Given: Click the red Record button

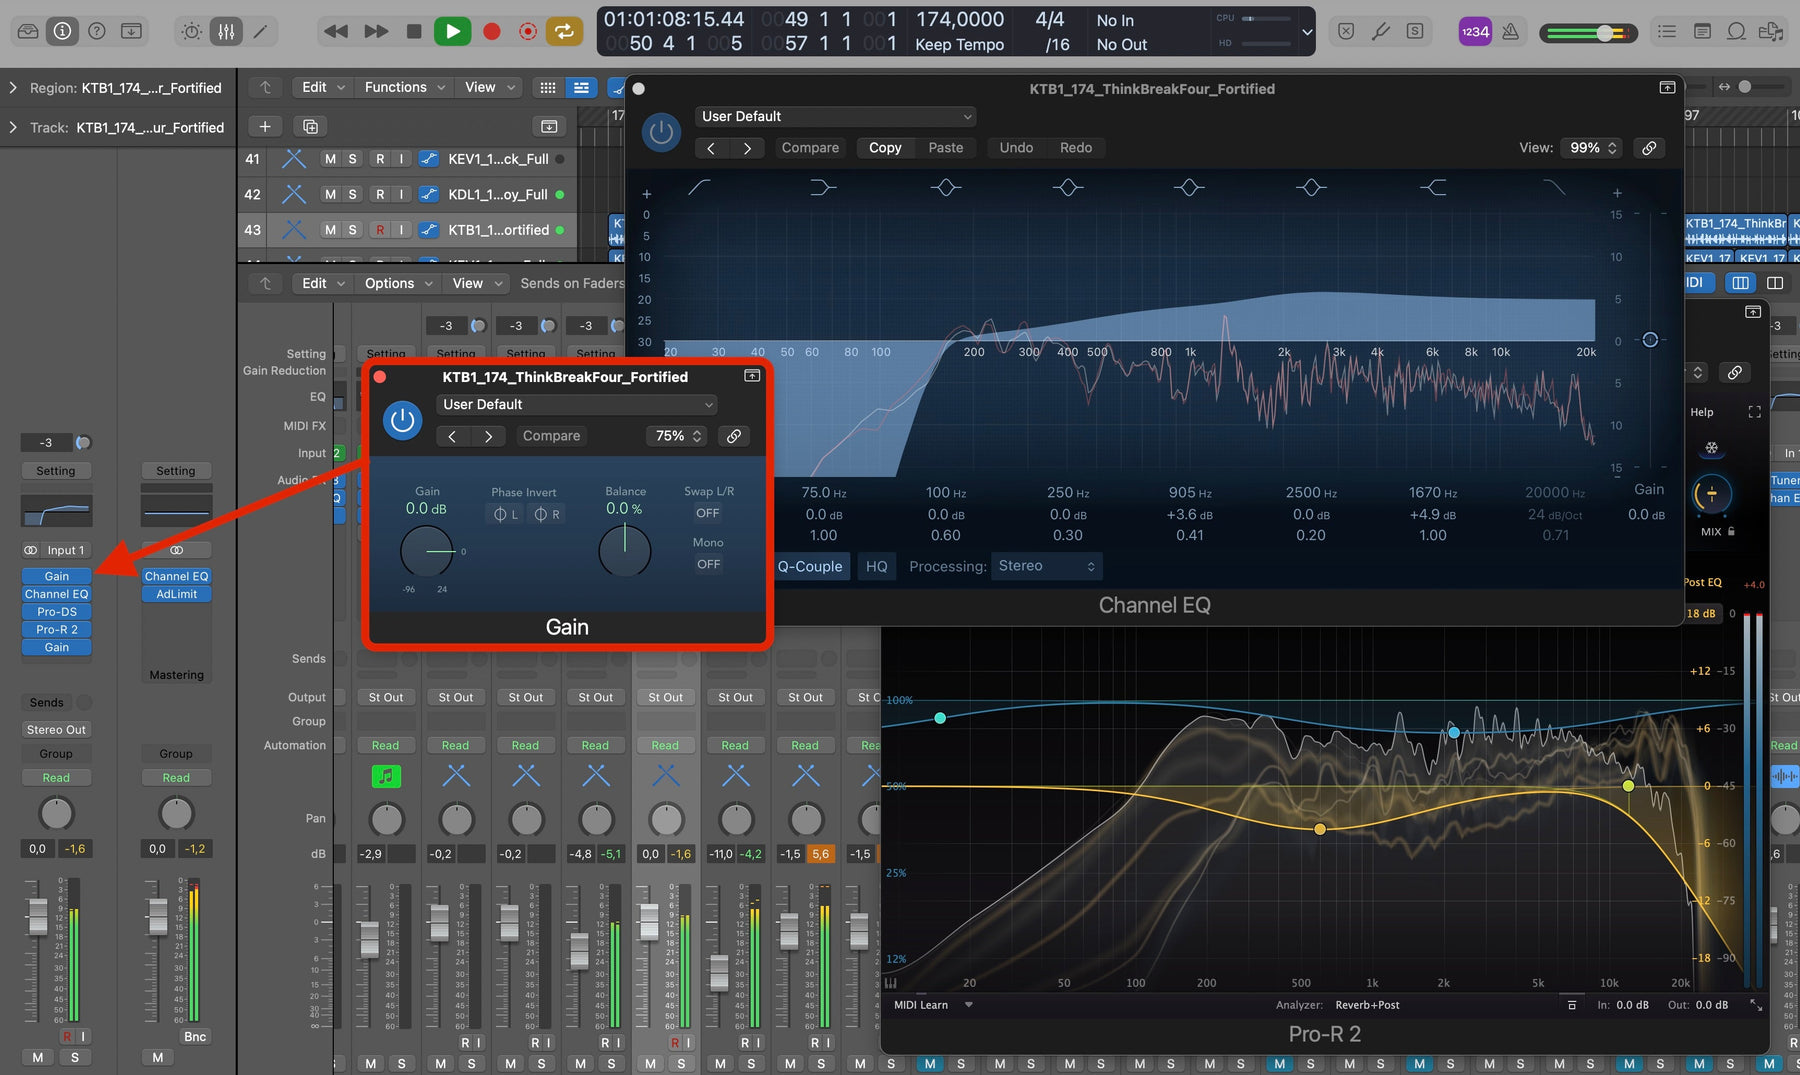Looking at the screenshot, I should (491, 31).
